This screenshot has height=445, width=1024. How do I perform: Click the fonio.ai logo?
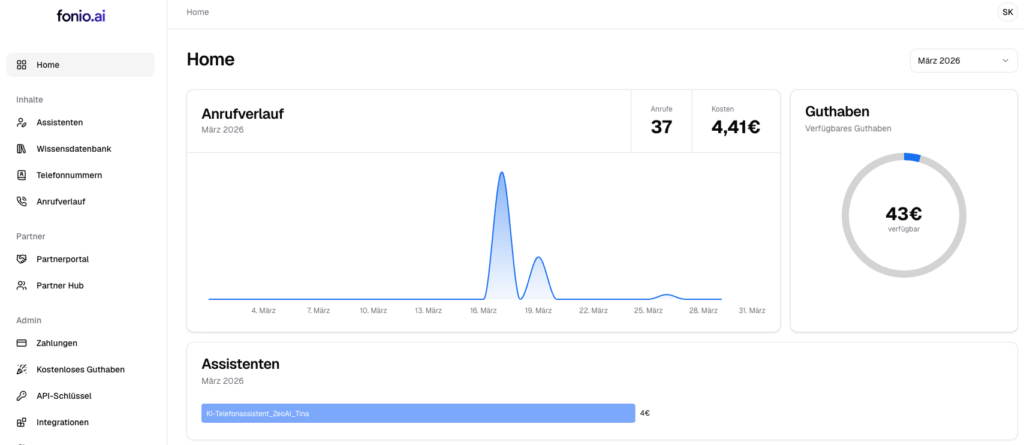pyautogui.click(x=80, y=14)
